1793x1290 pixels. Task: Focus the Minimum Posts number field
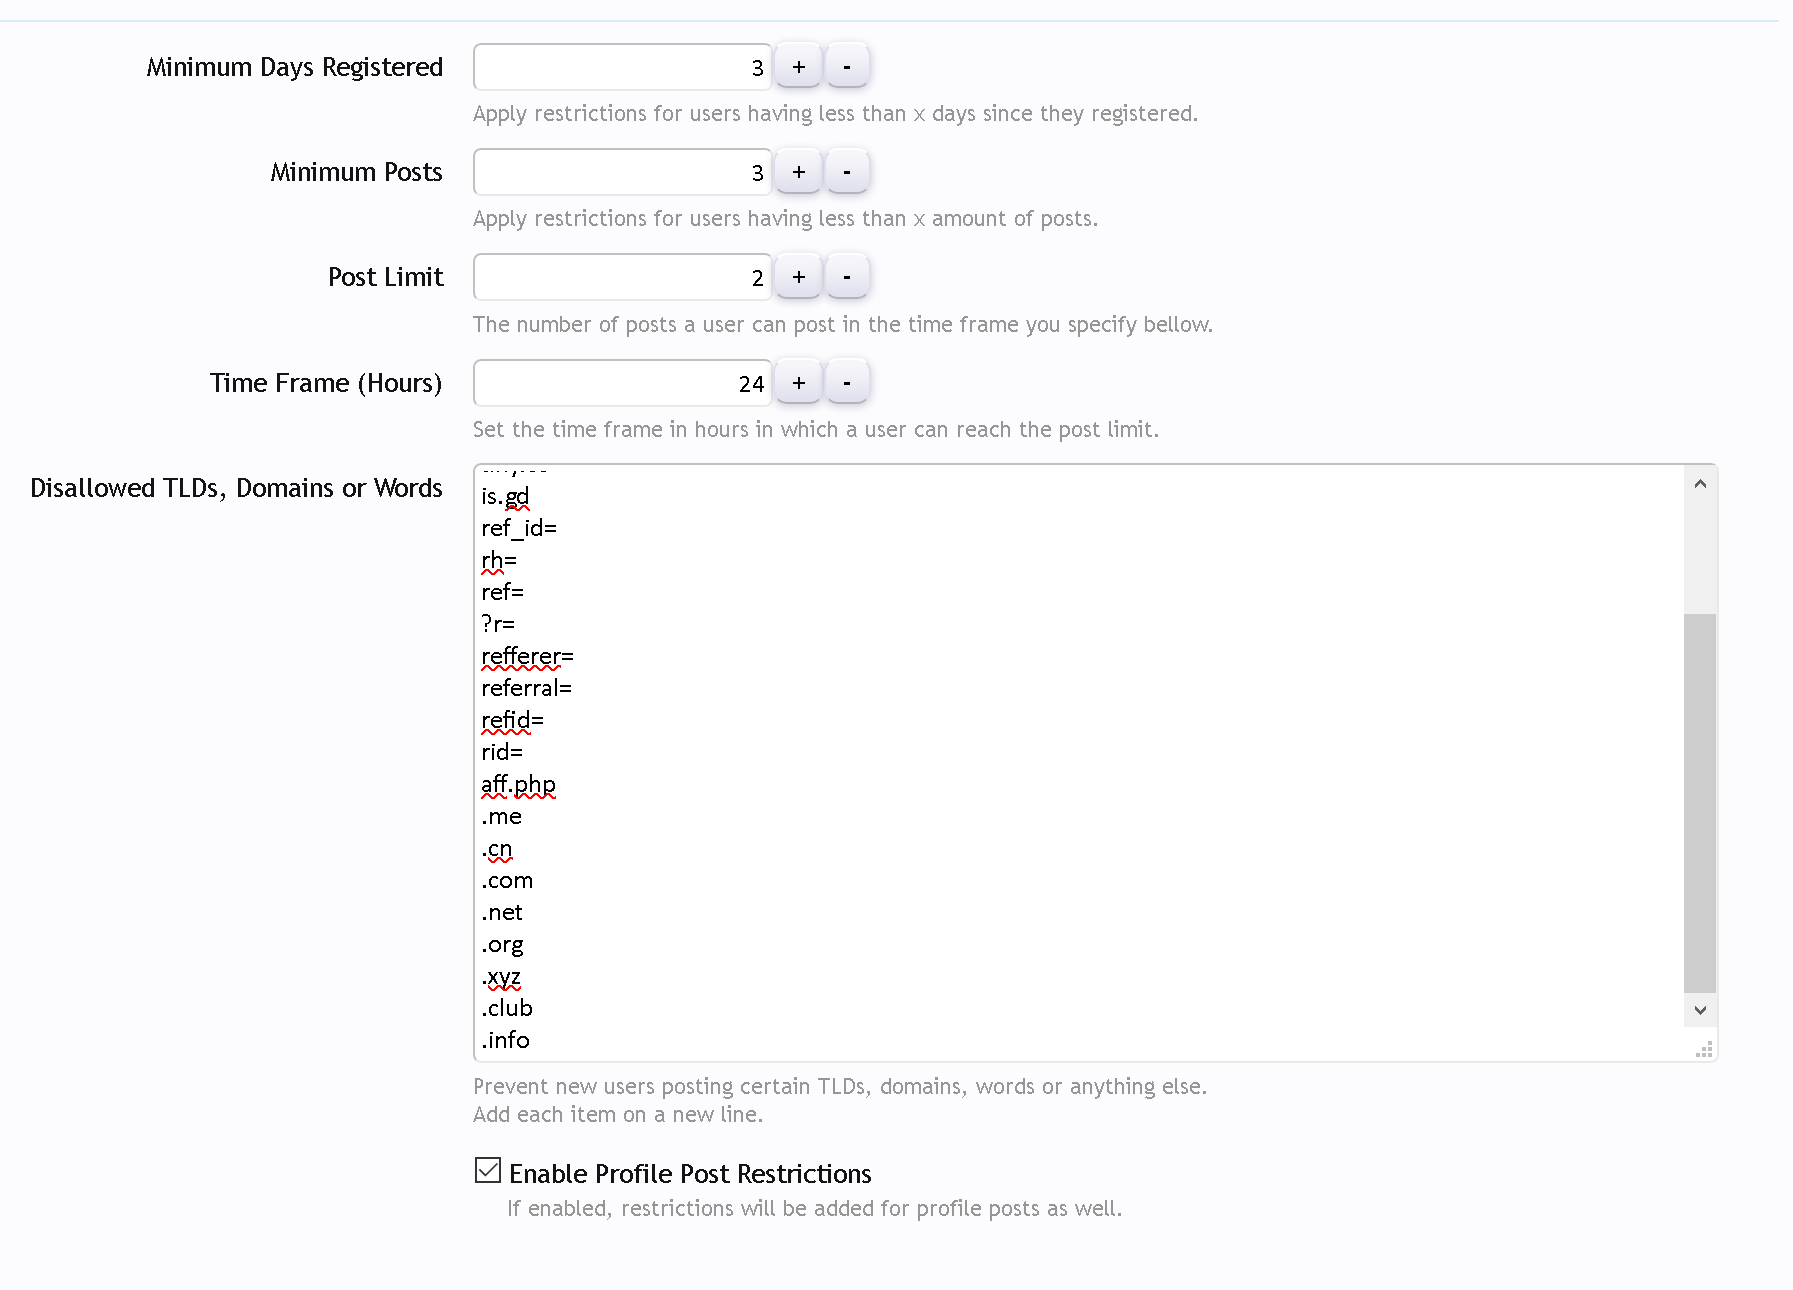tap(622, 172)
